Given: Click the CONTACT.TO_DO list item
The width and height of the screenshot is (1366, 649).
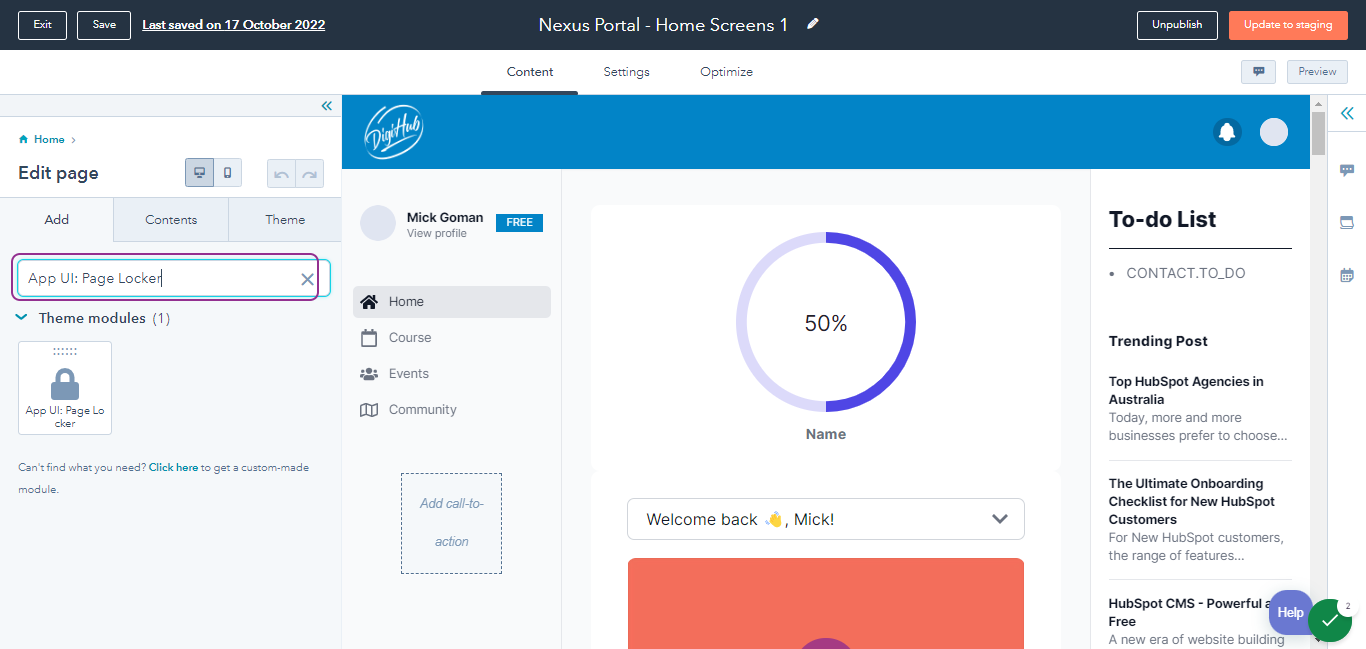Looking at the screenshot, I should click(x=1185, y=273).
